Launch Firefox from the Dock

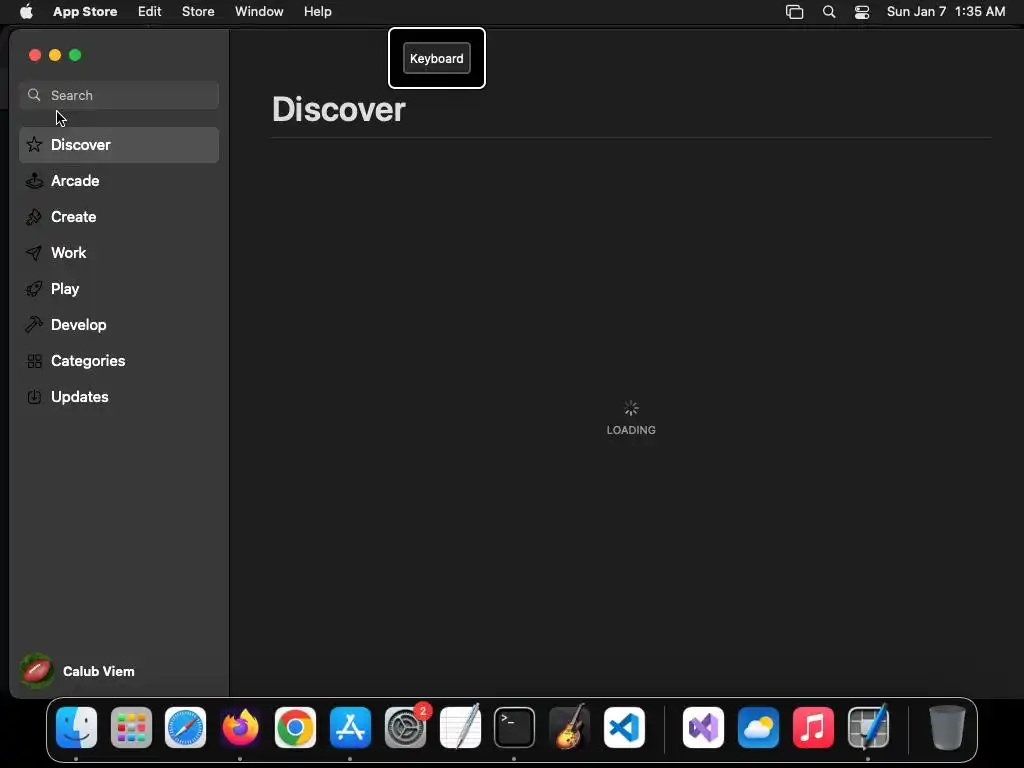[x=240, y=728]
